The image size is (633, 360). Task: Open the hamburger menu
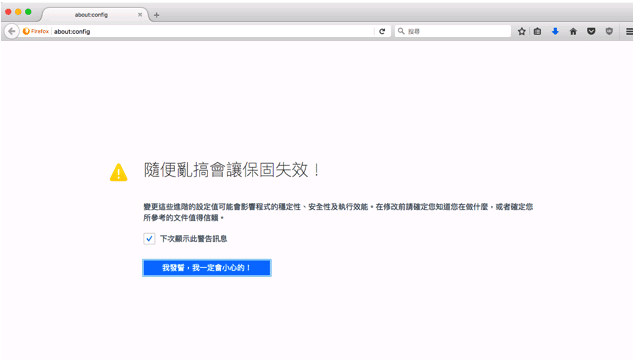pyautogui.click(x=629, y=31)
